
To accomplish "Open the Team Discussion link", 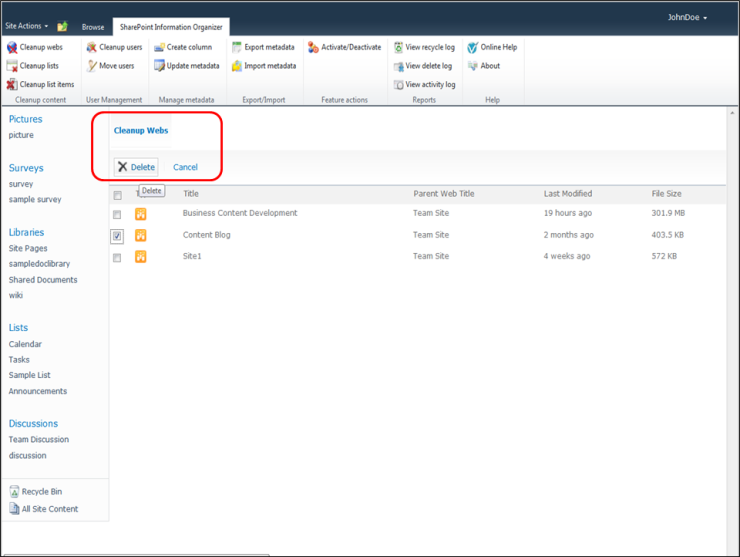I will (39, 439).
